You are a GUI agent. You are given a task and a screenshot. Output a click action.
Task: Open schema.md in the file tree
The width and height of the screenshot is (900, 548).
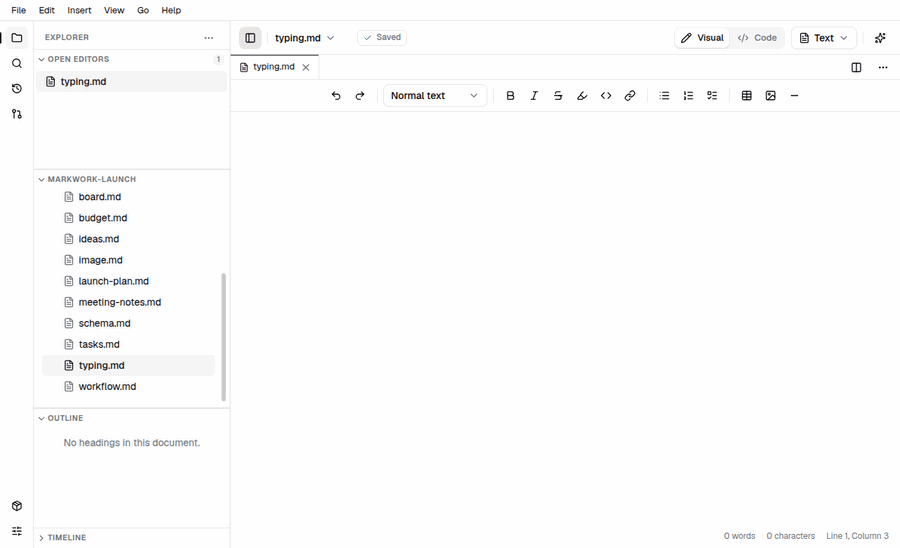[128, 323]
